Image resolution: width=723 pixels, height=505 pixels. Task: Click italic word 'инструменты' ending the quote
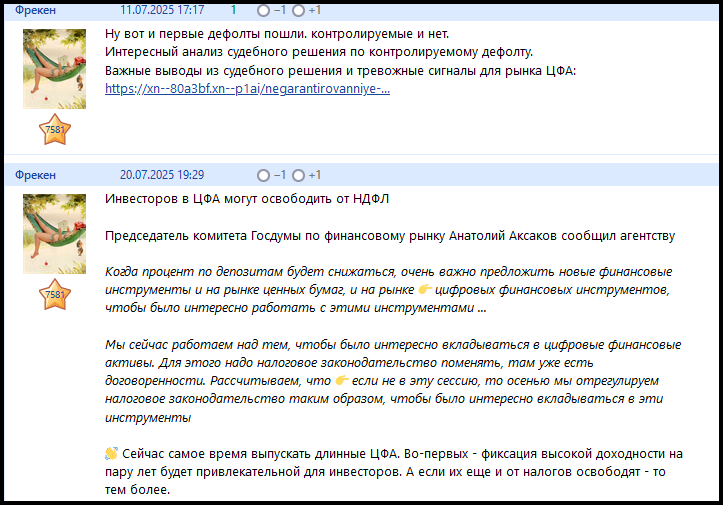pyautogui.click(x=148, y=418)
